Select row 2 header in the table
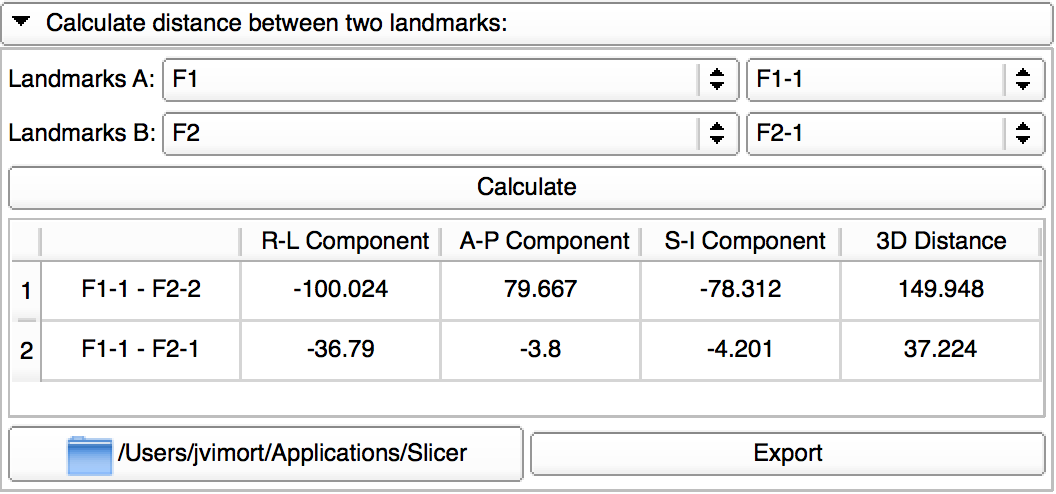Image resolution: width=1056 pixels, height=494 pixels. [25, 350]
